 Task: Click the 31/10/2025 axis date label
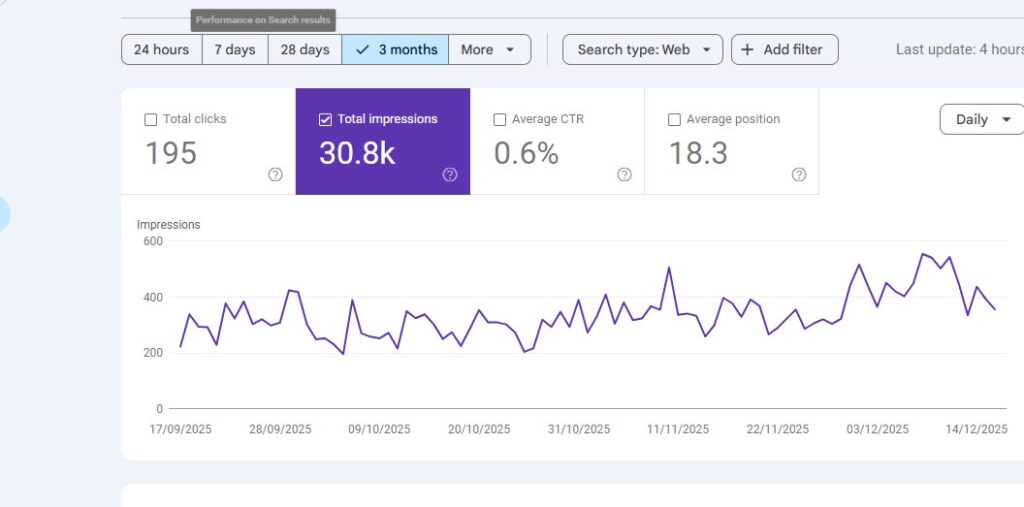(579, 429)
